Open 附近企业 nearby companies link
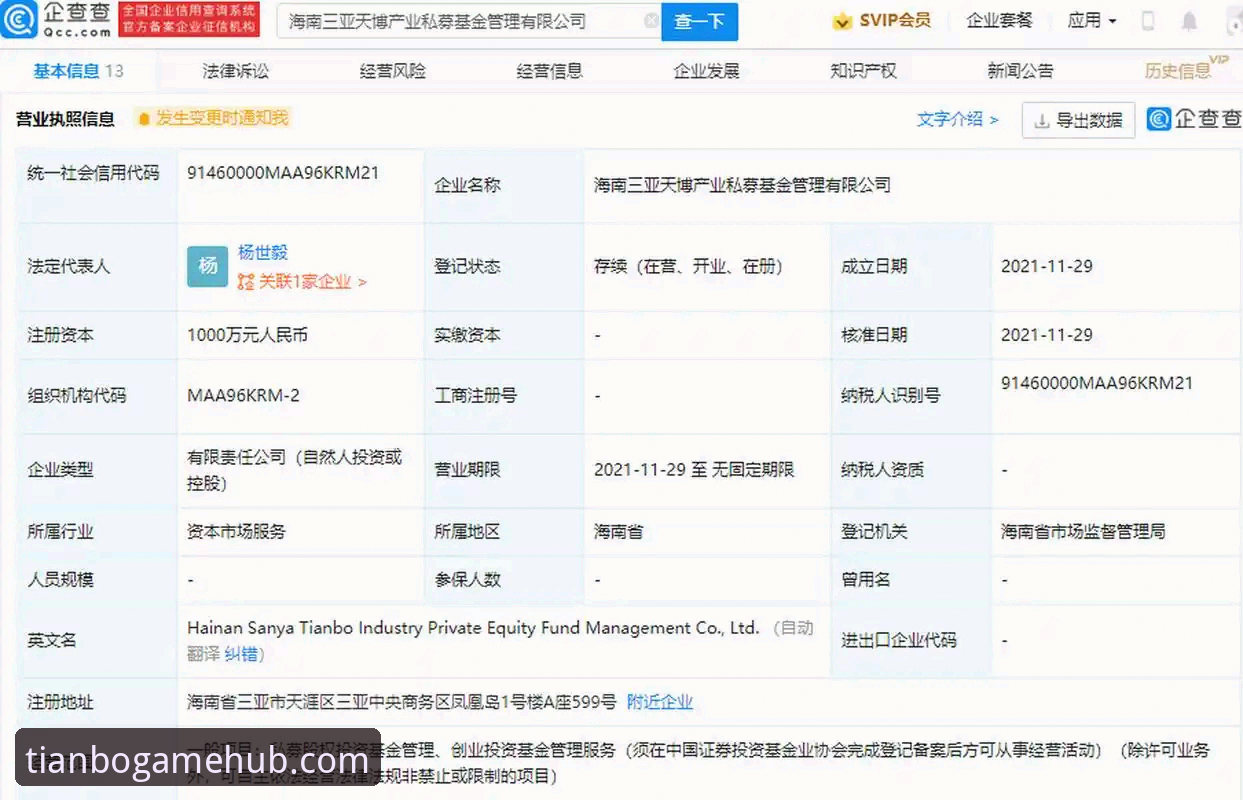1243x800 pixels. [660, 703]
